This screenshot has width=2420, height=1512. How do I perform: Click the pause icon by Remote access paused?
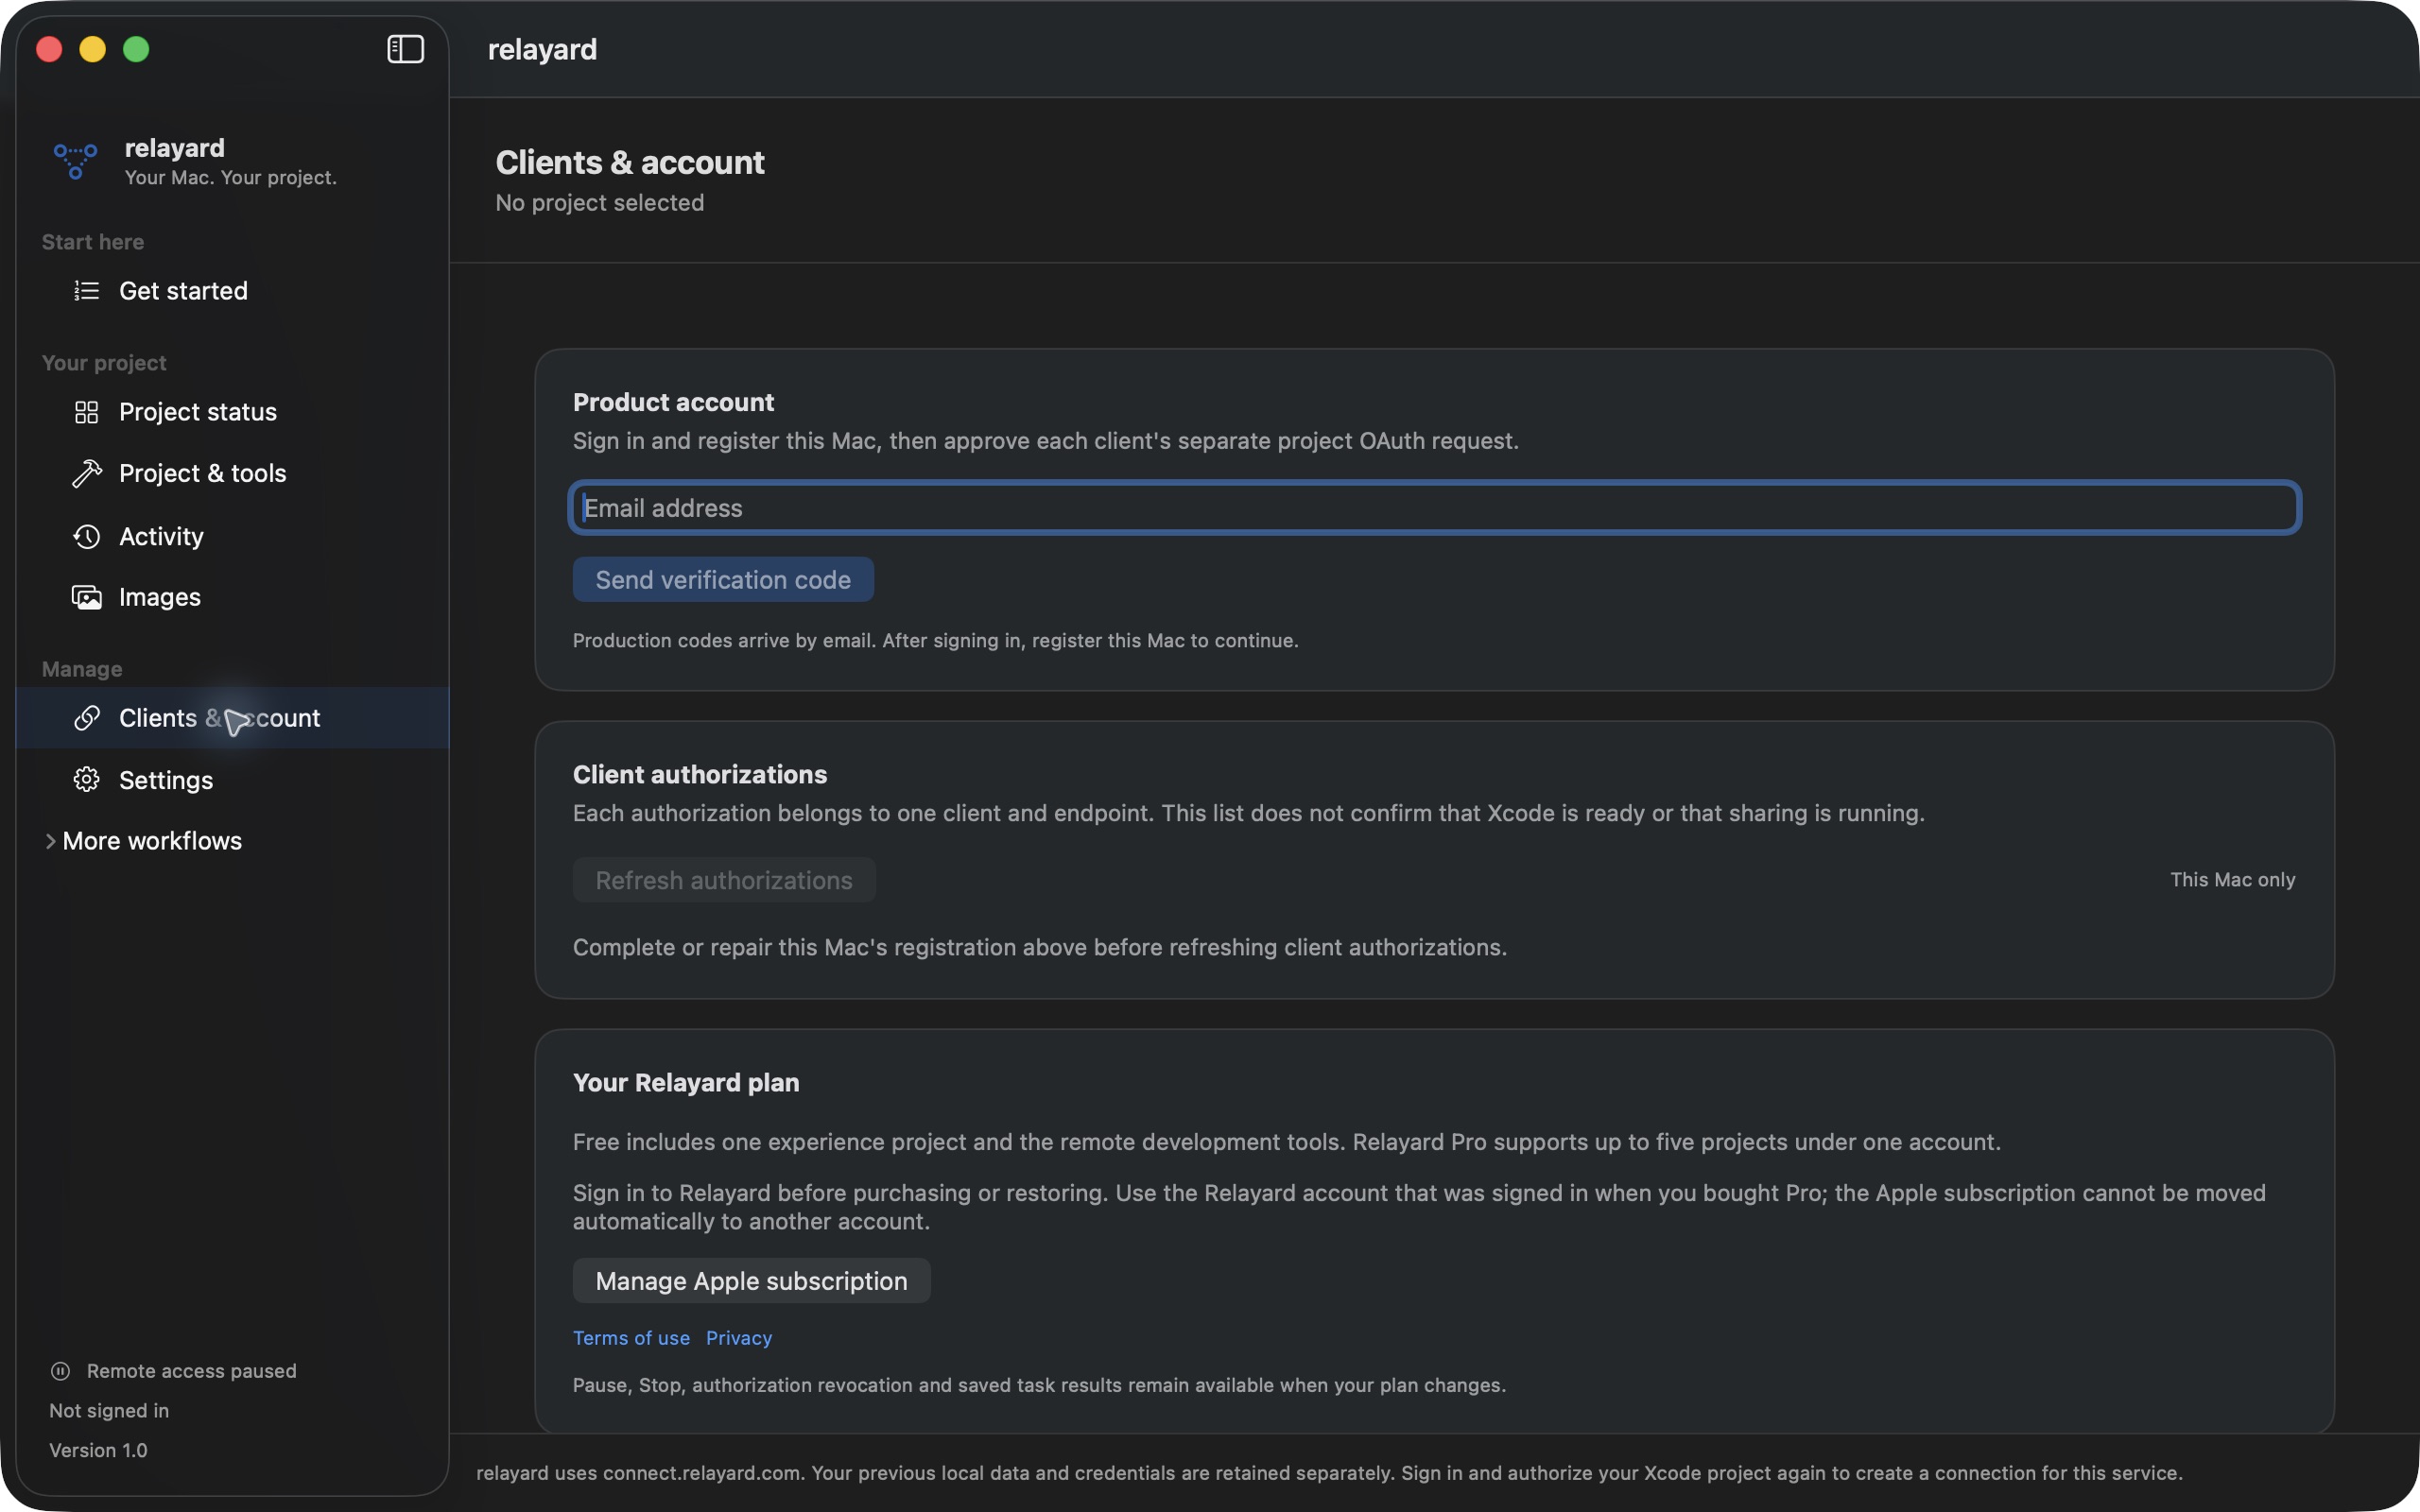pos(60,1371)
